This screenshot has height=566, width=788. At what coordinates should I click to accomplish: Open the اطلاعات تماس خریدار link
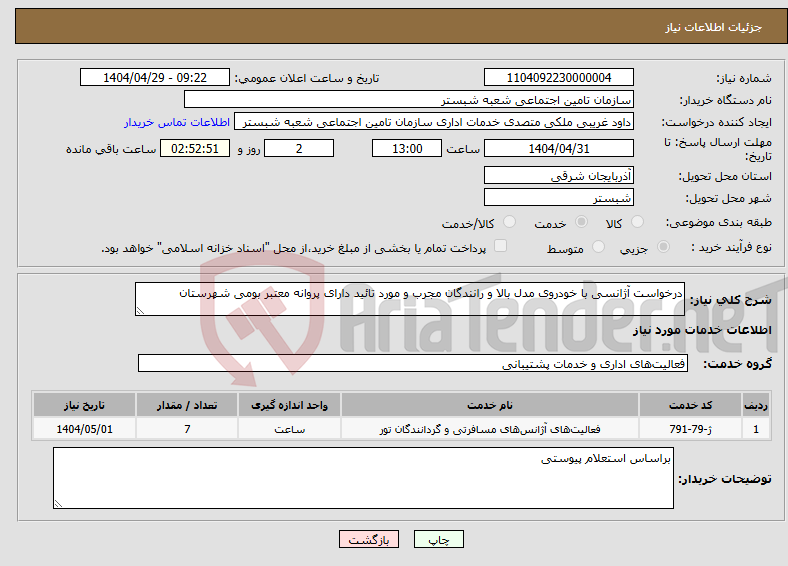tap(177, 122)
